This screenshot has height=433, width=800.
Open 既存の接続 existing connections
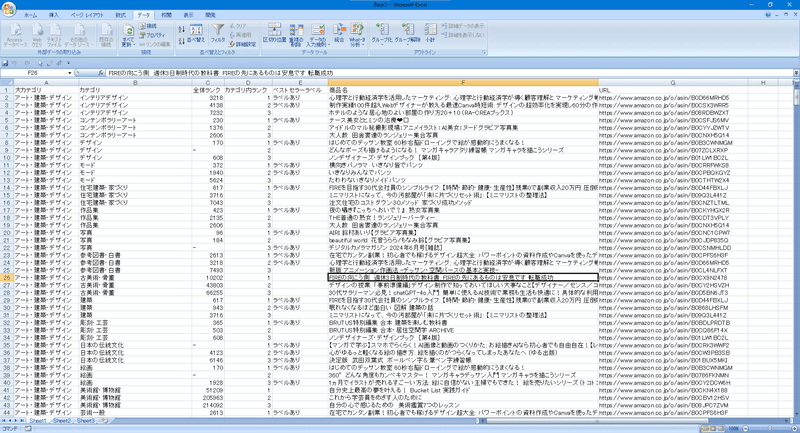tap(106, 35)
